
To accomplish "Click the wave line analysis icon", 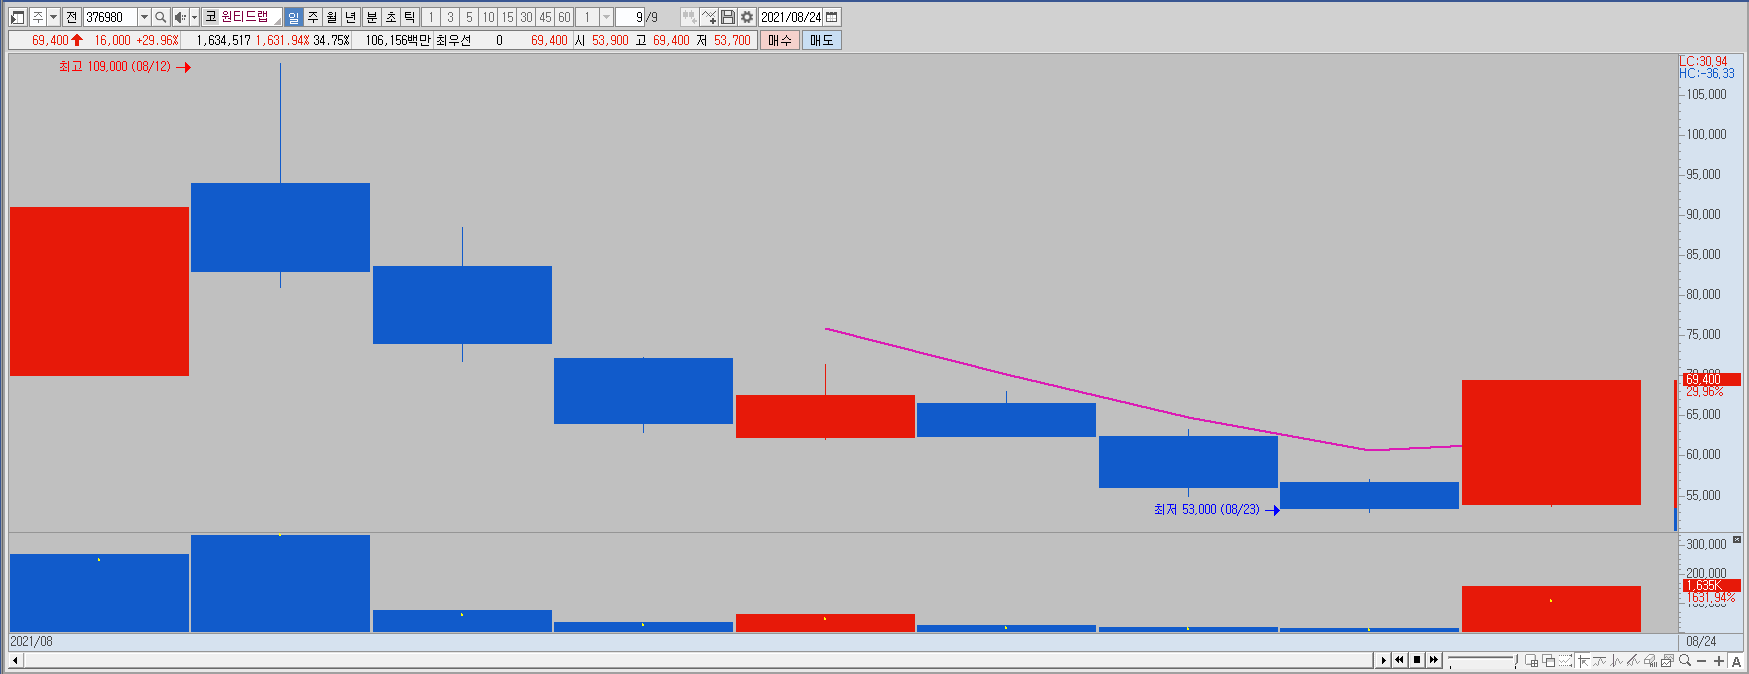I will 1616,660.
